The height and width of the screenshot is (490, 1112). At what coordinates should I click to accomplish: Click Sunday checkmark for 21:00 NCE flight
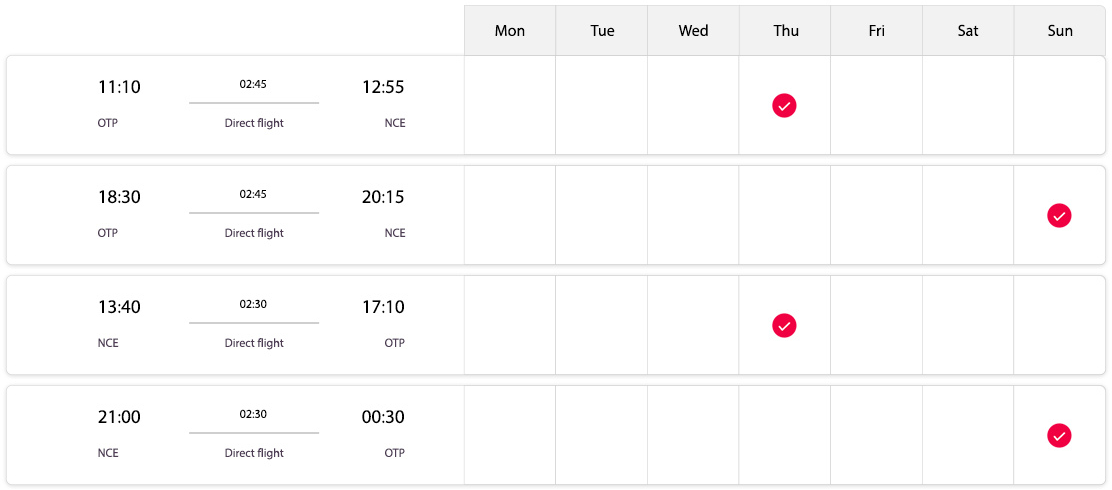[1060, 435]
